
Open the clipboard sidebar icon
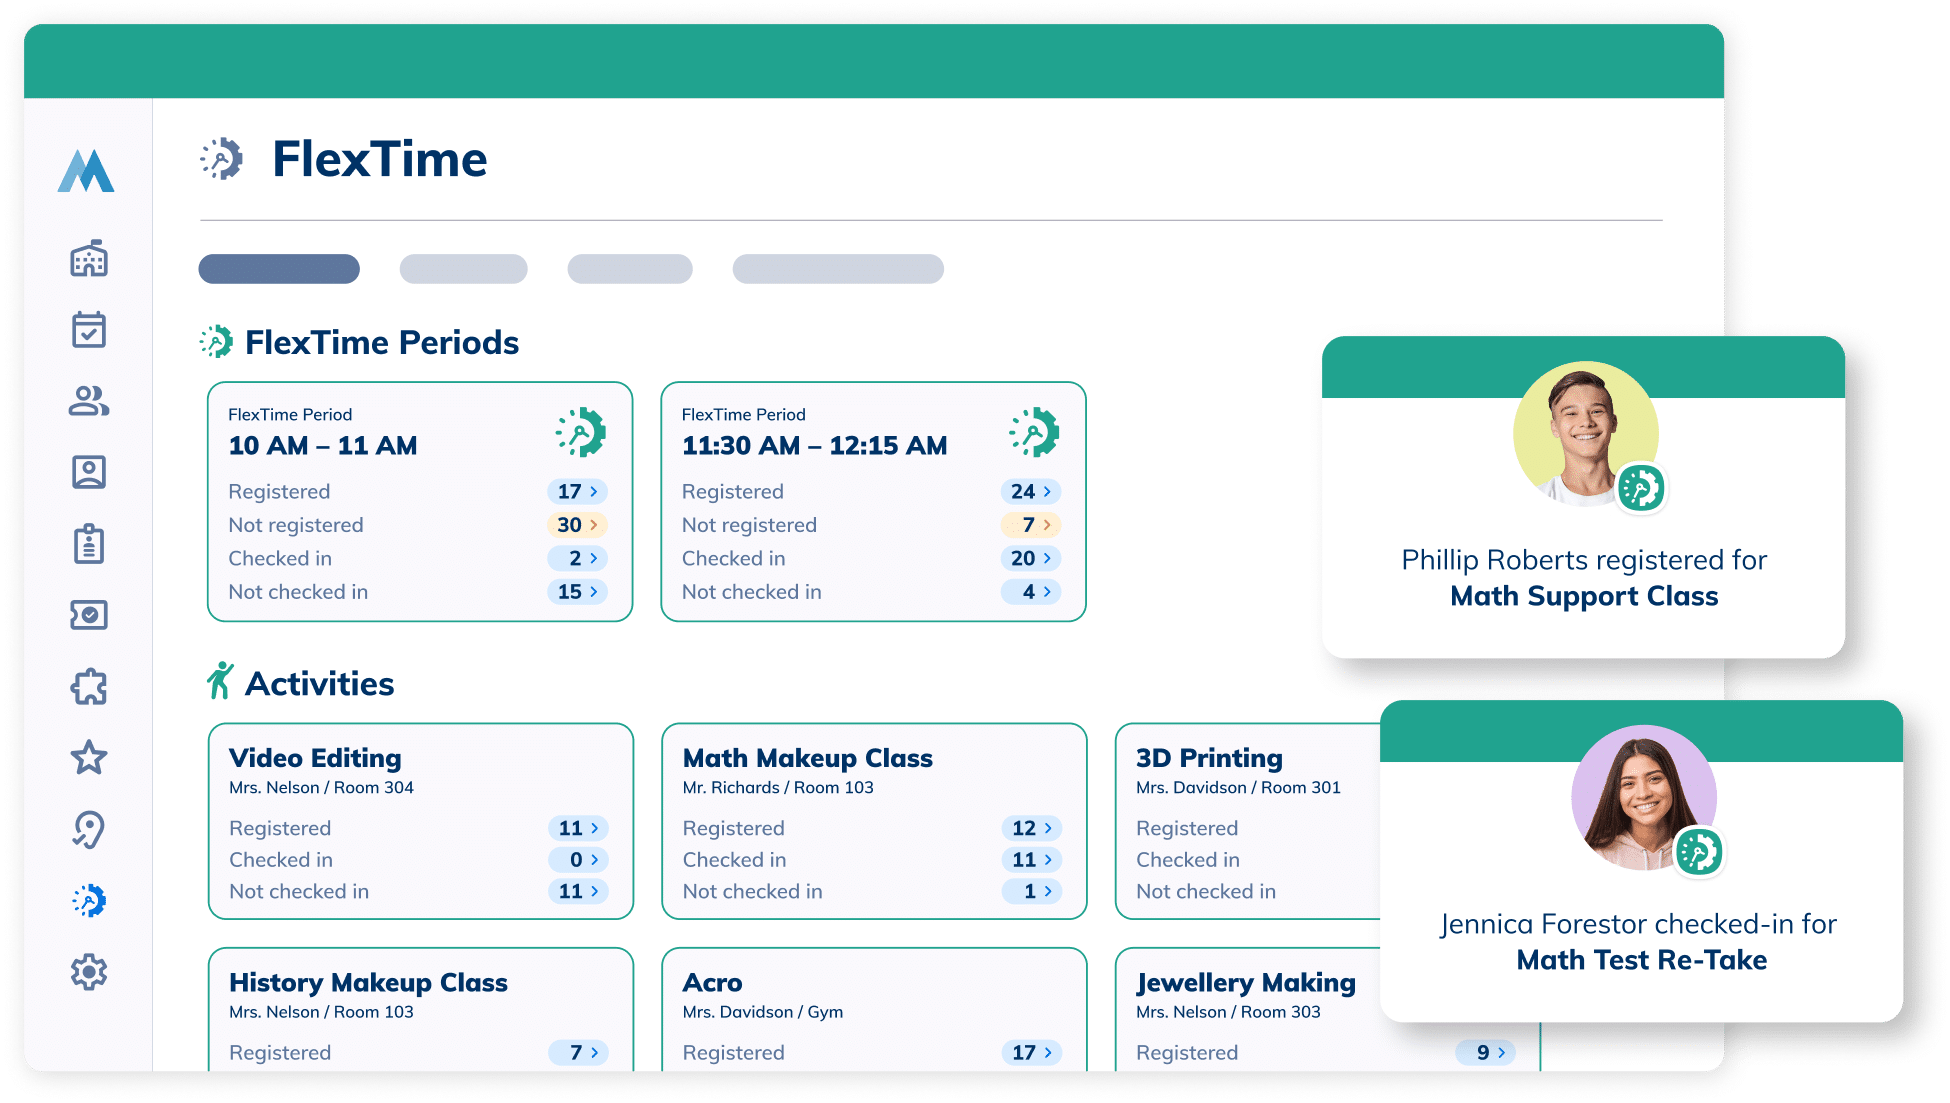[x=89, y=544]
